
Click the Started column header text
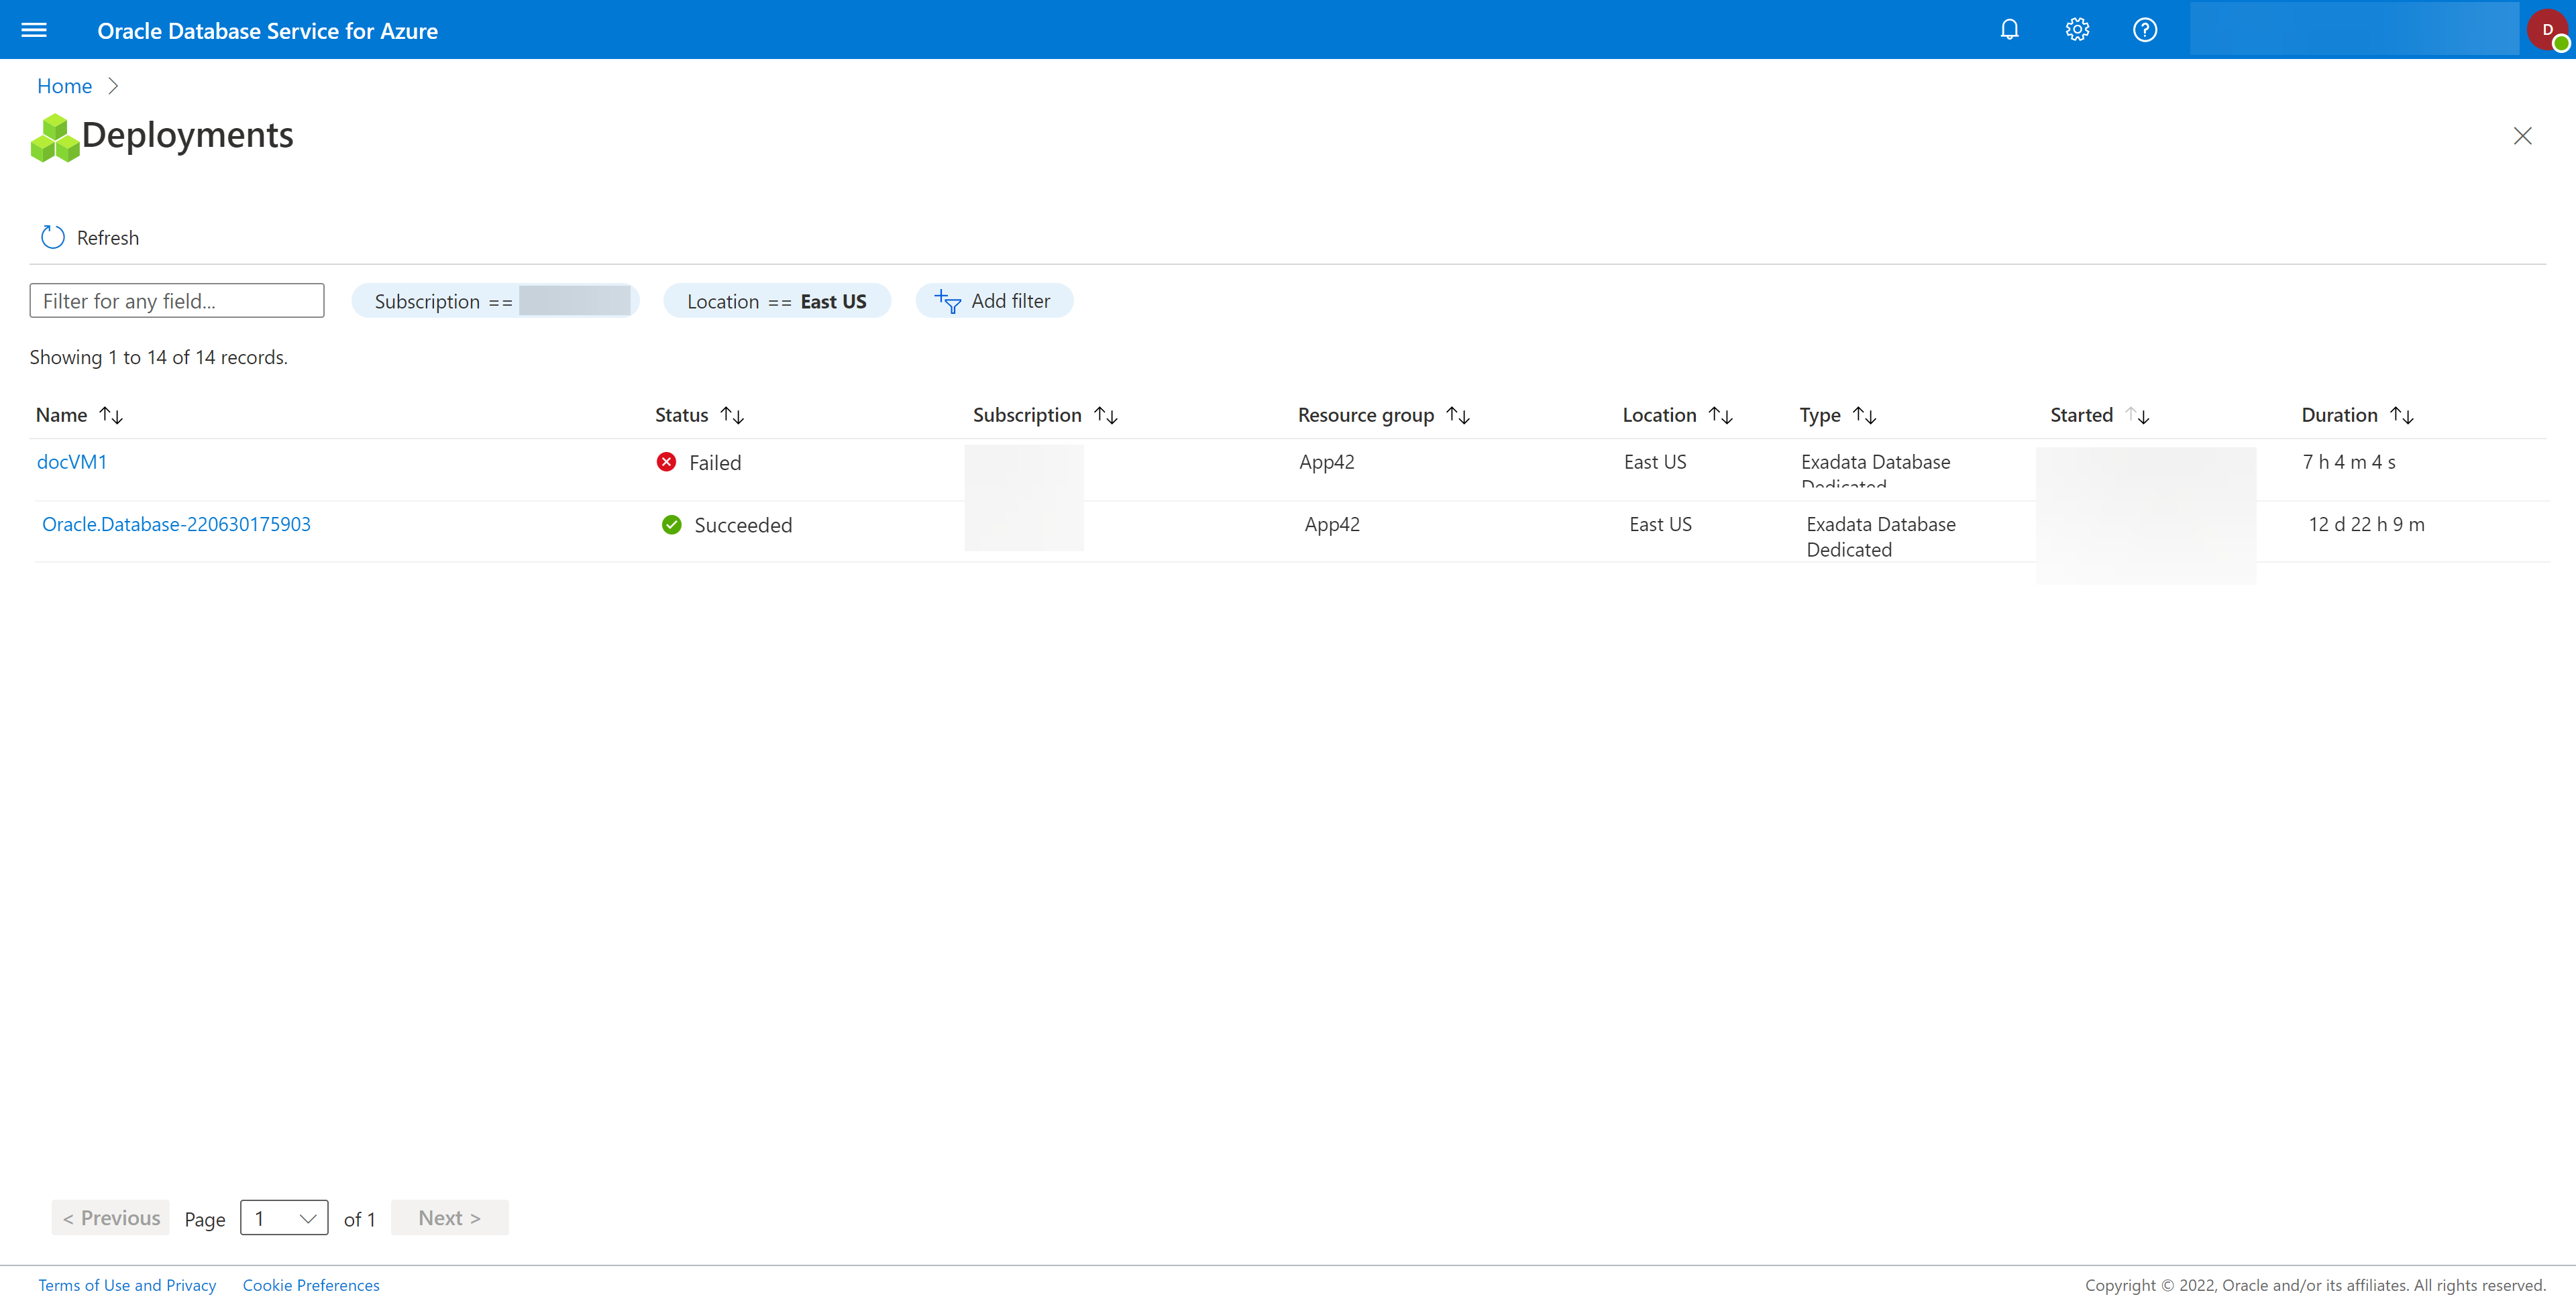(x=2081, y=415)
